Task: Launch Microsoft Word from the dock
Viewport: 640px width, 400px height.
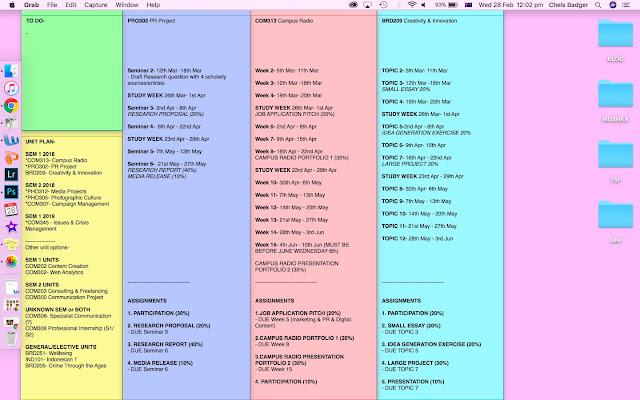Action: point(11,140)
